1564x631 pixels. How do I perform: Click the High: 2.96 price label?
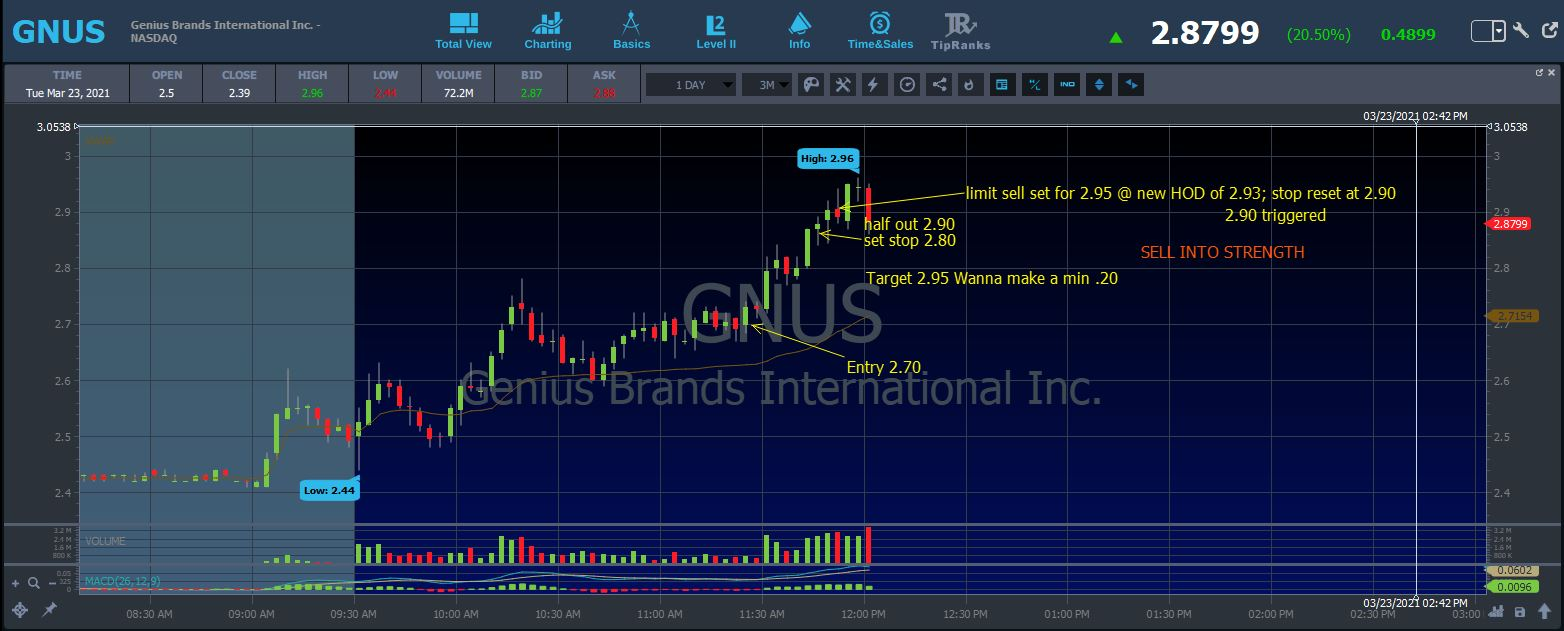click(x=828, y=159)
